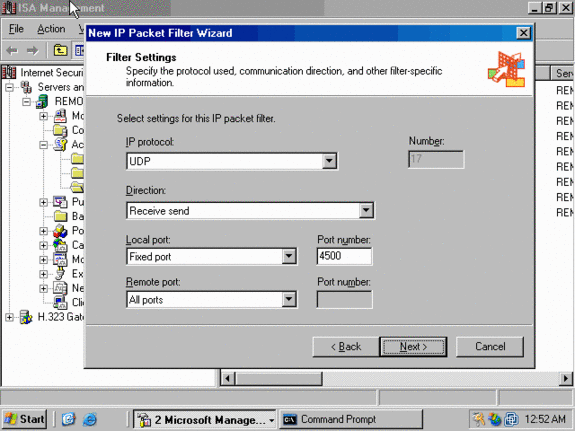Viewport: 575px width, 431px height.
Task: Click the Back button in the wizard
Action: 346,347
